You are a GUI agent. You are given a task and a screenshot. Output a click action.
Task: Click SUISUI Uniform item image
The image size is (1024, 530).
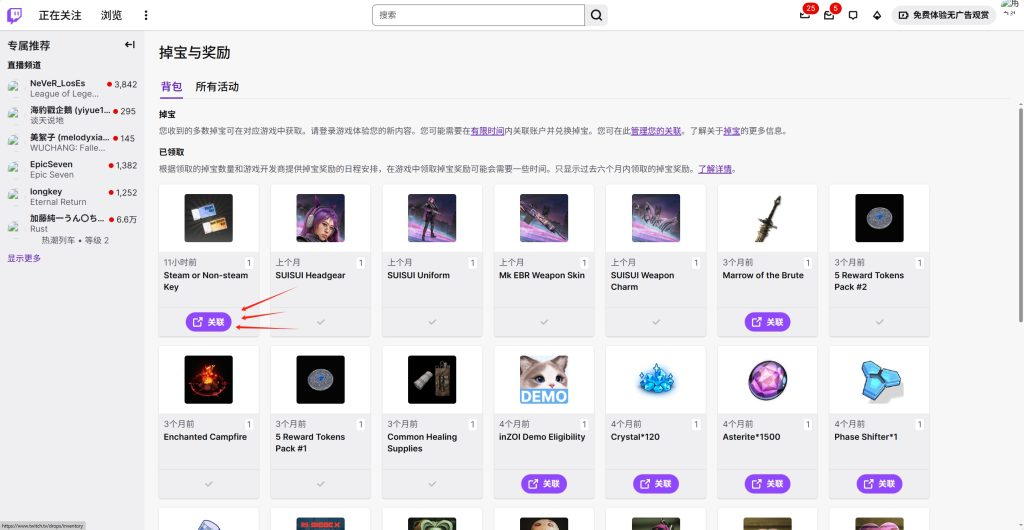coord(432,218)
